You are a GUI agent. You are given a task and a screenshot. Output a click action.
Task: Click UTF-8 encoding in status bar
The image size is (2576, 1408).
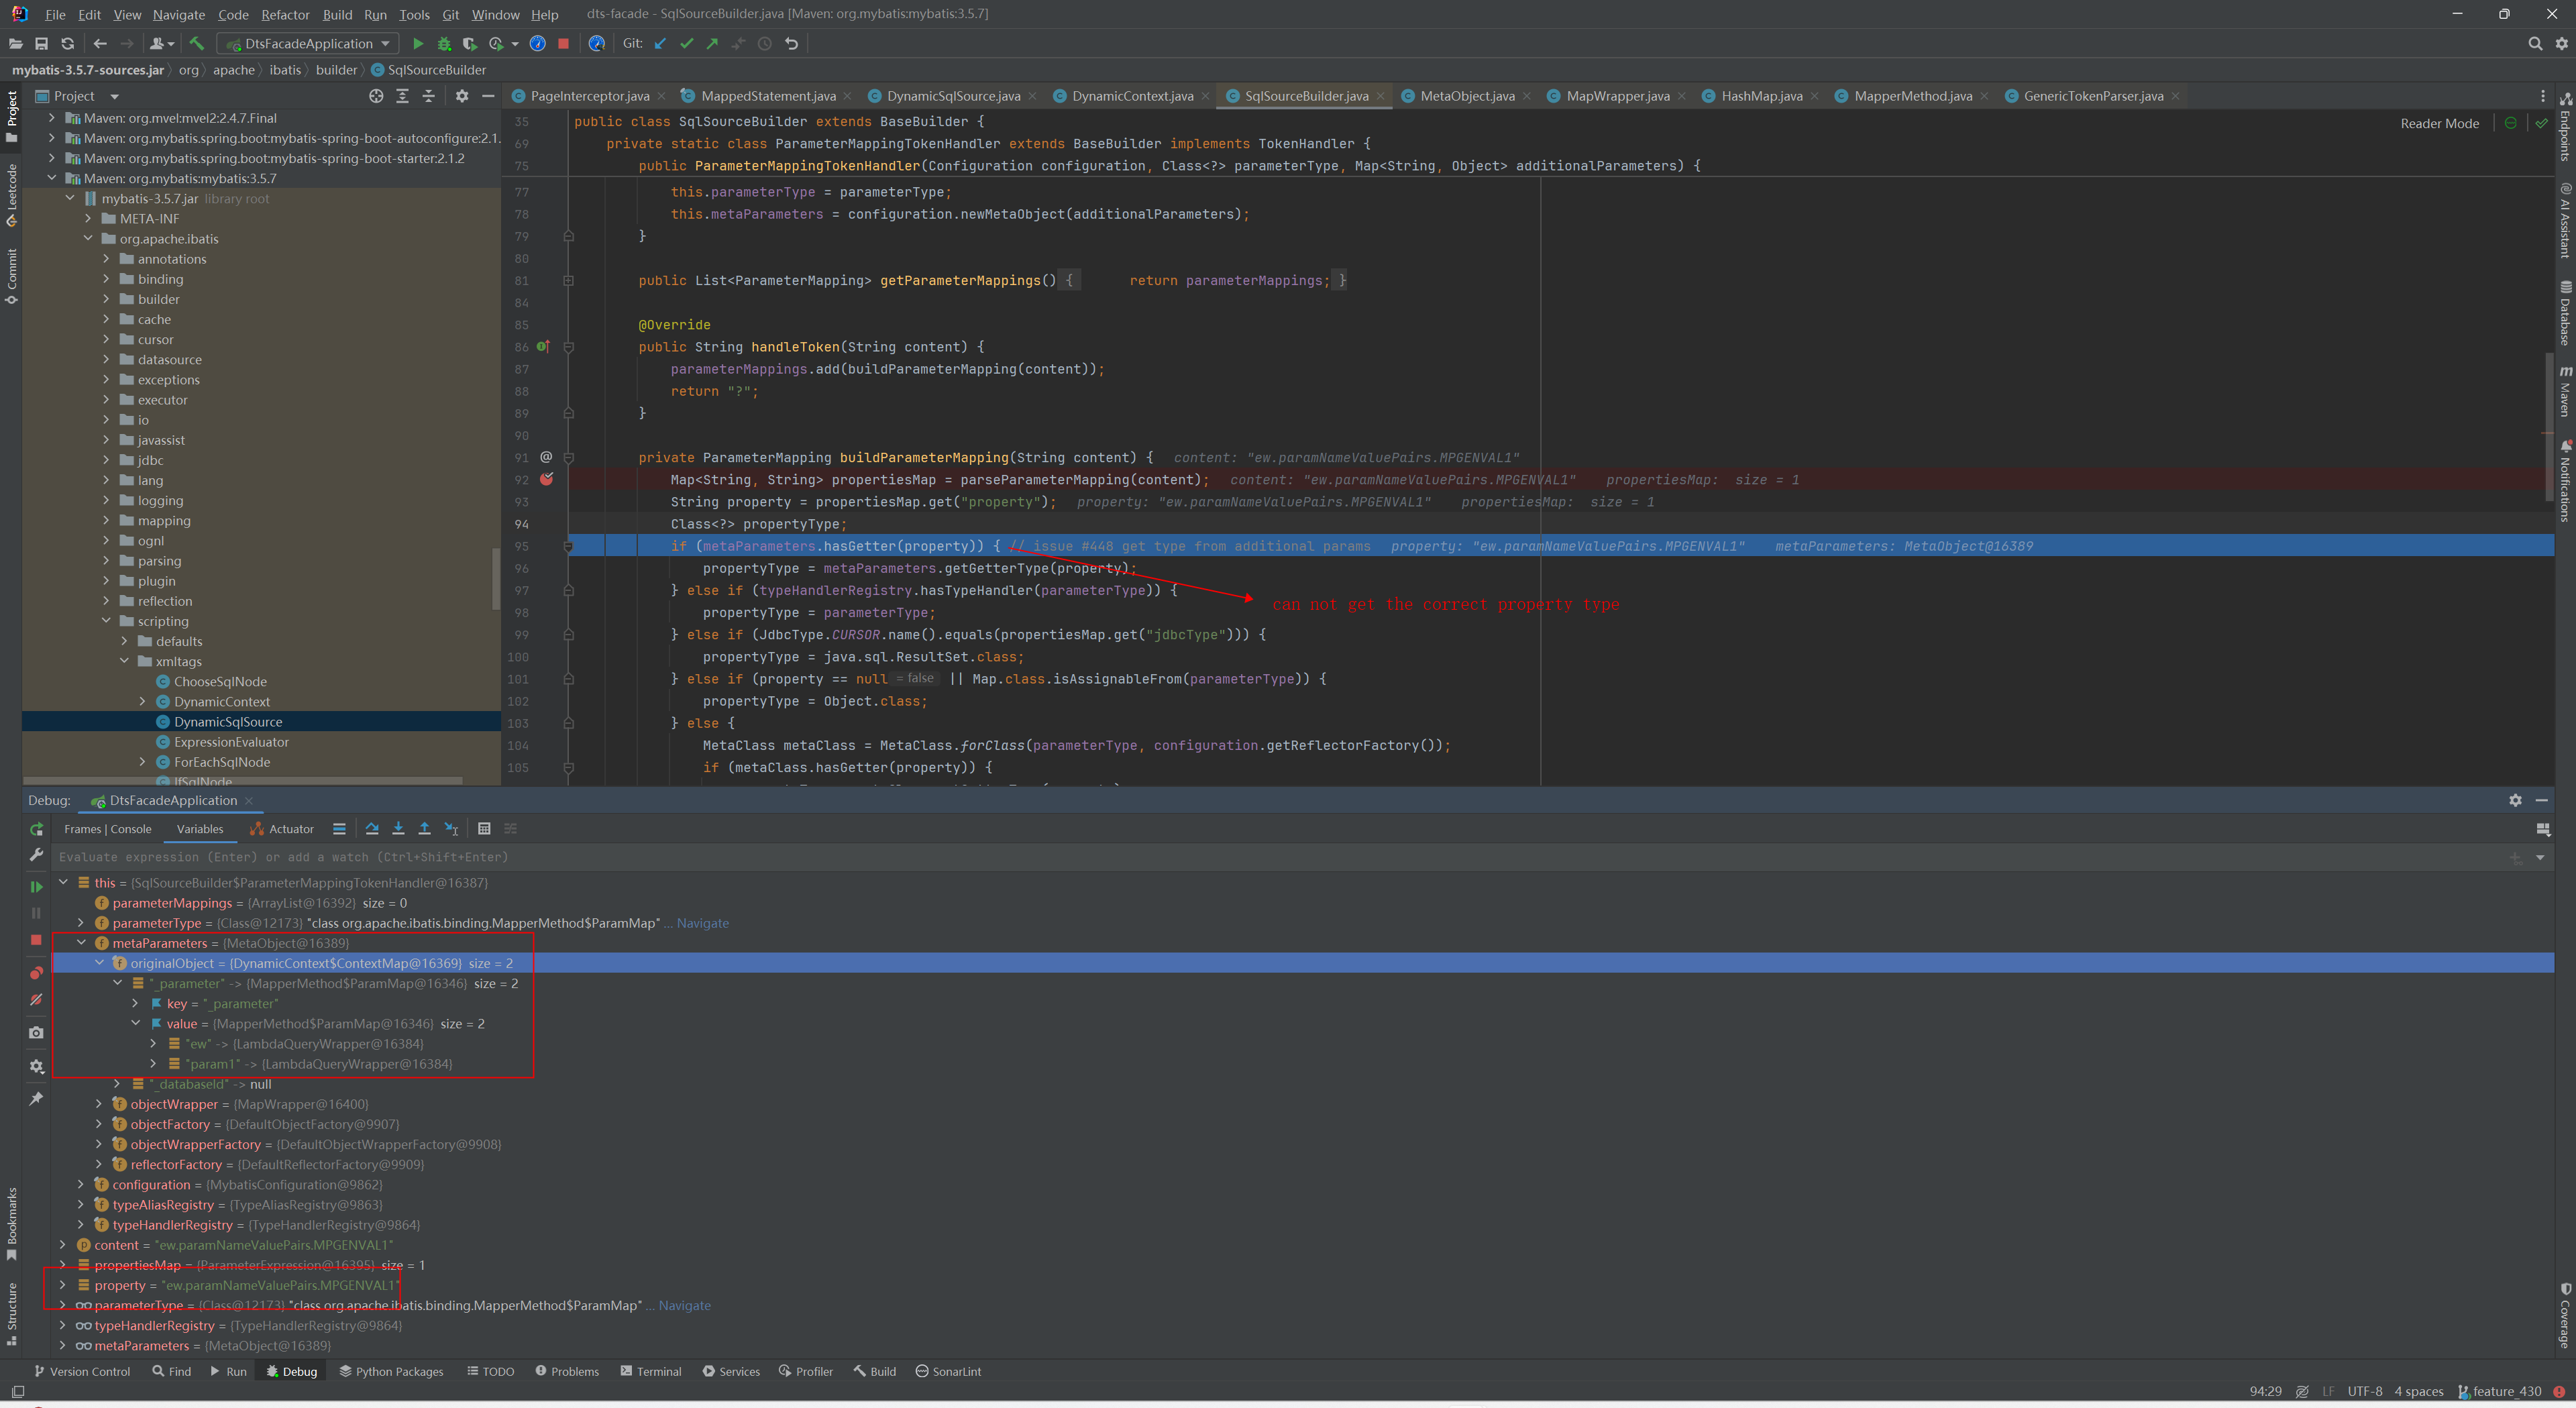2365,1392
